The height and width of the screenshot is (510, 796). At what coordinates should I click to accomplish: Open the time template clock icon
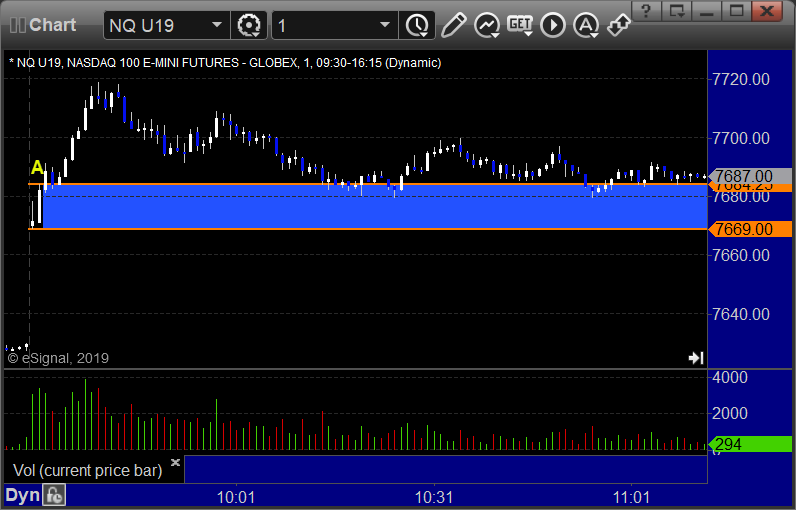(417, 25)
